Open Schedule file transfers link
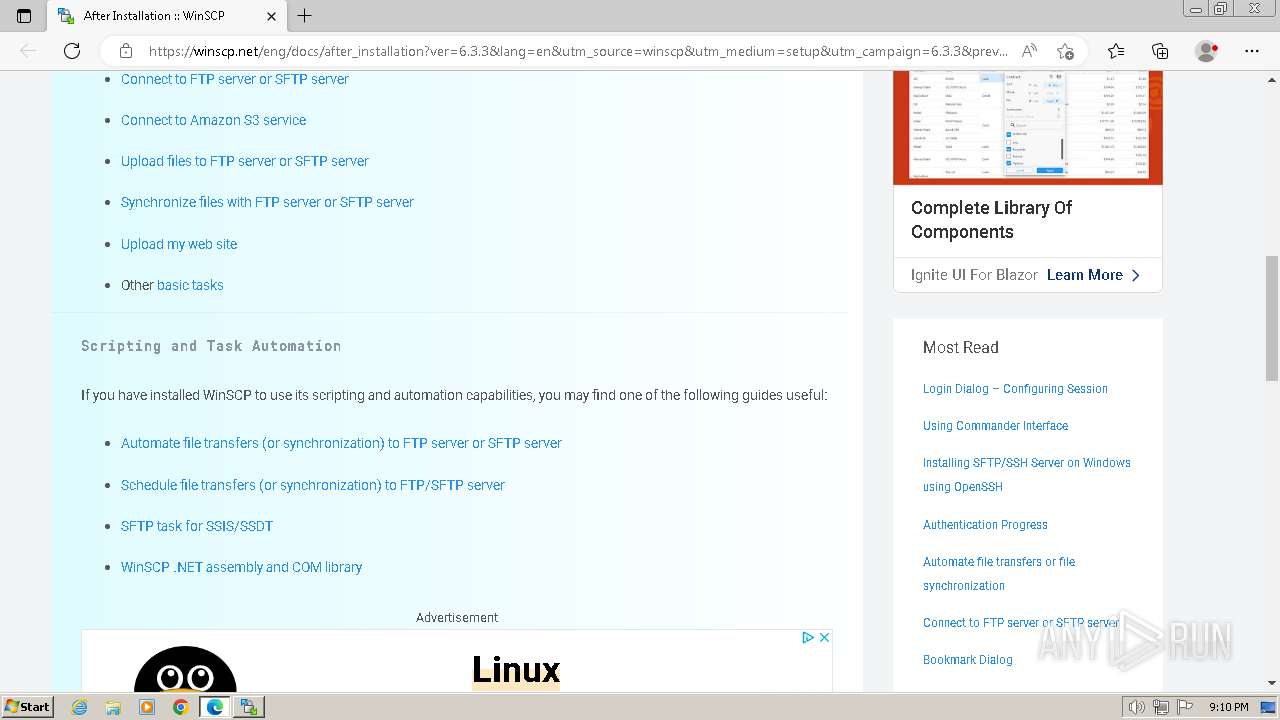Screen dimensions: 1280x720 click(313, 485)
